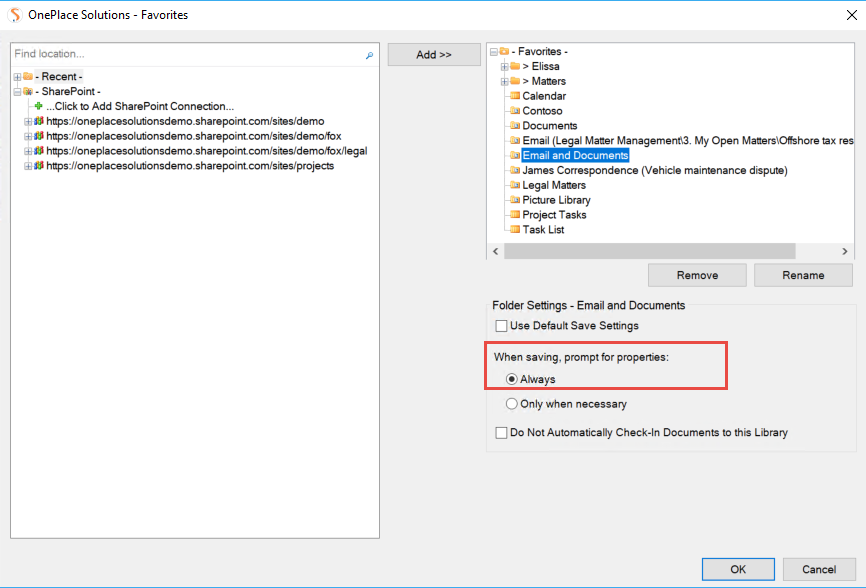Select the Picture Library favorite
This screenshot has width=866, height=588.
tap(556, 200)
